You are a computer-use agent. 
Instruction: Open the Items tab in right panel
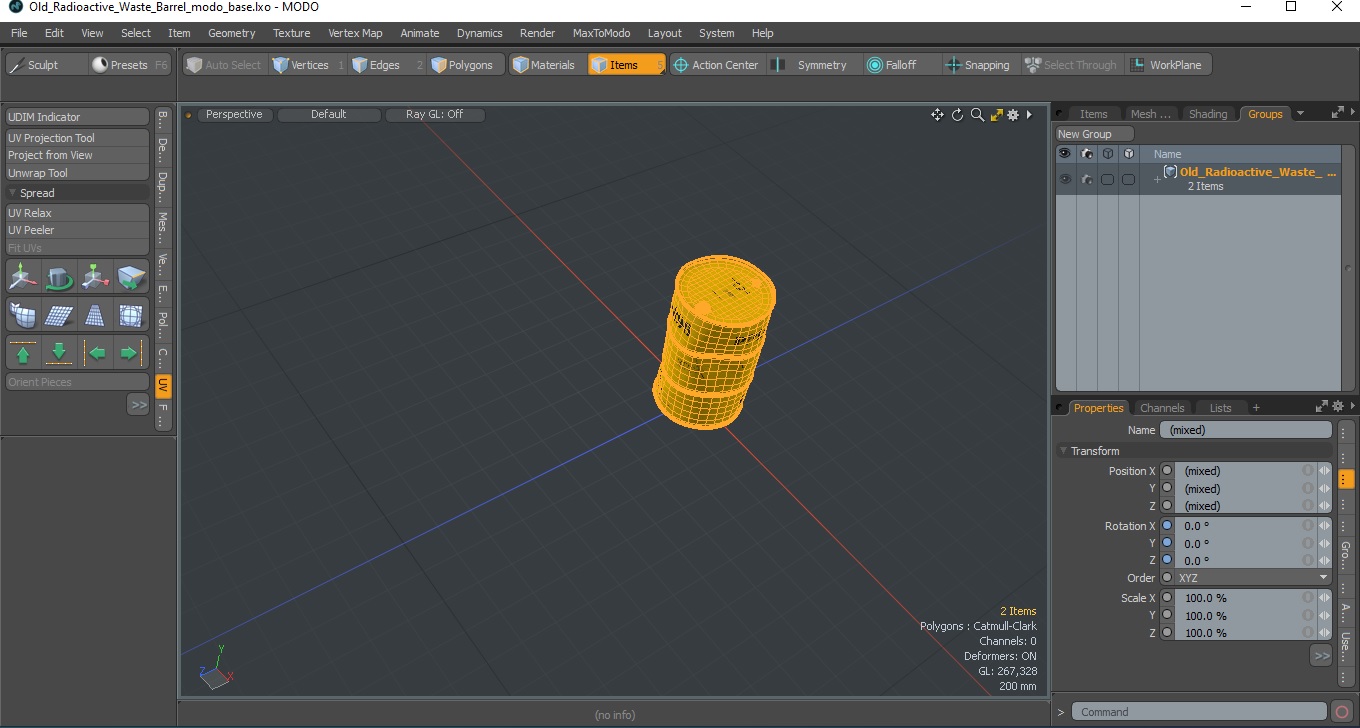1094,114
